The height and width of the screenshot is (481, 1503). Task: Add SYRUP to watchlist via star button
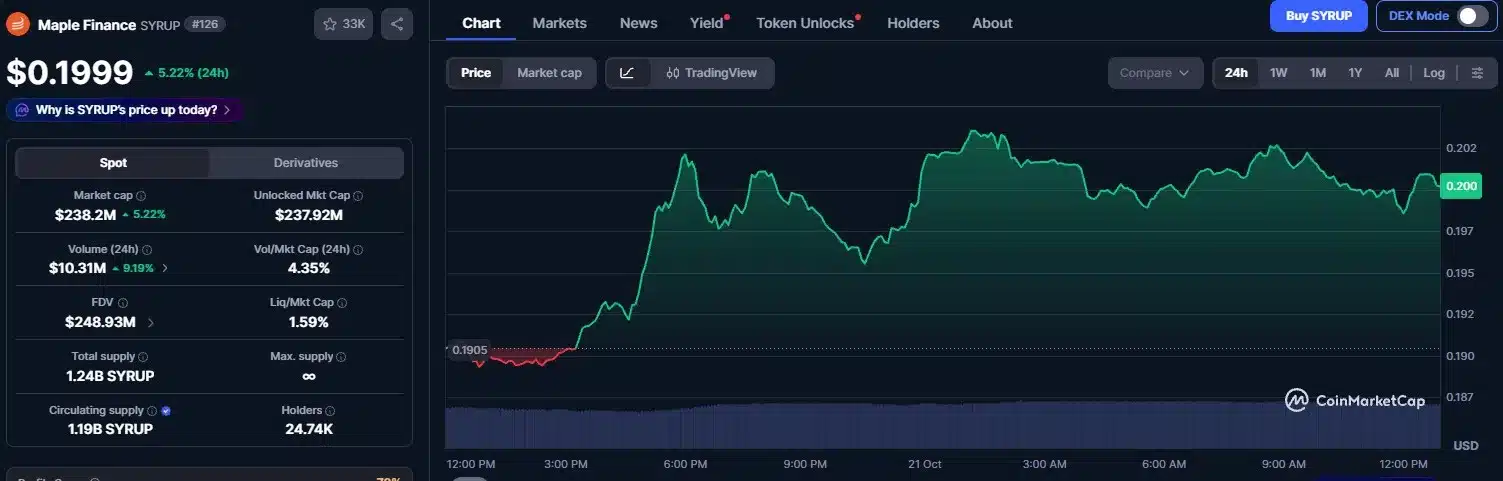[x=344, y=24]
